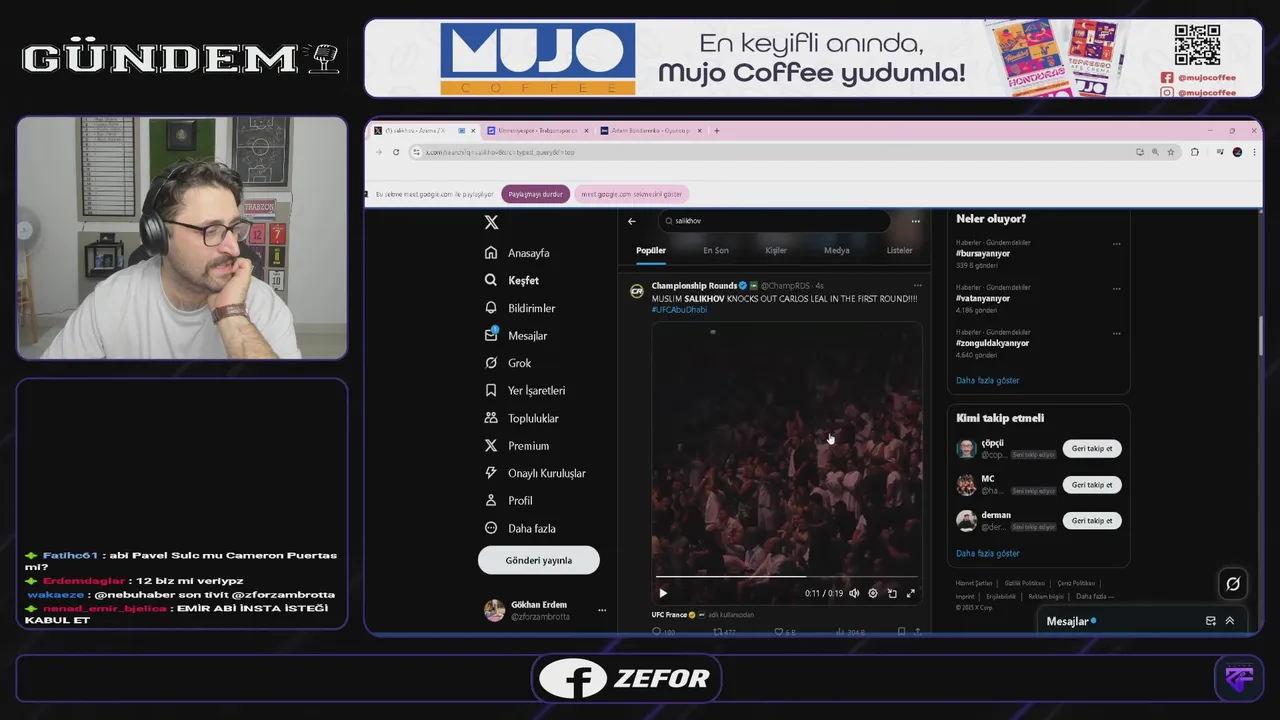Toggle picture-in-picture on video
The height and width of the screenshot is (720, 1280).
892,593
